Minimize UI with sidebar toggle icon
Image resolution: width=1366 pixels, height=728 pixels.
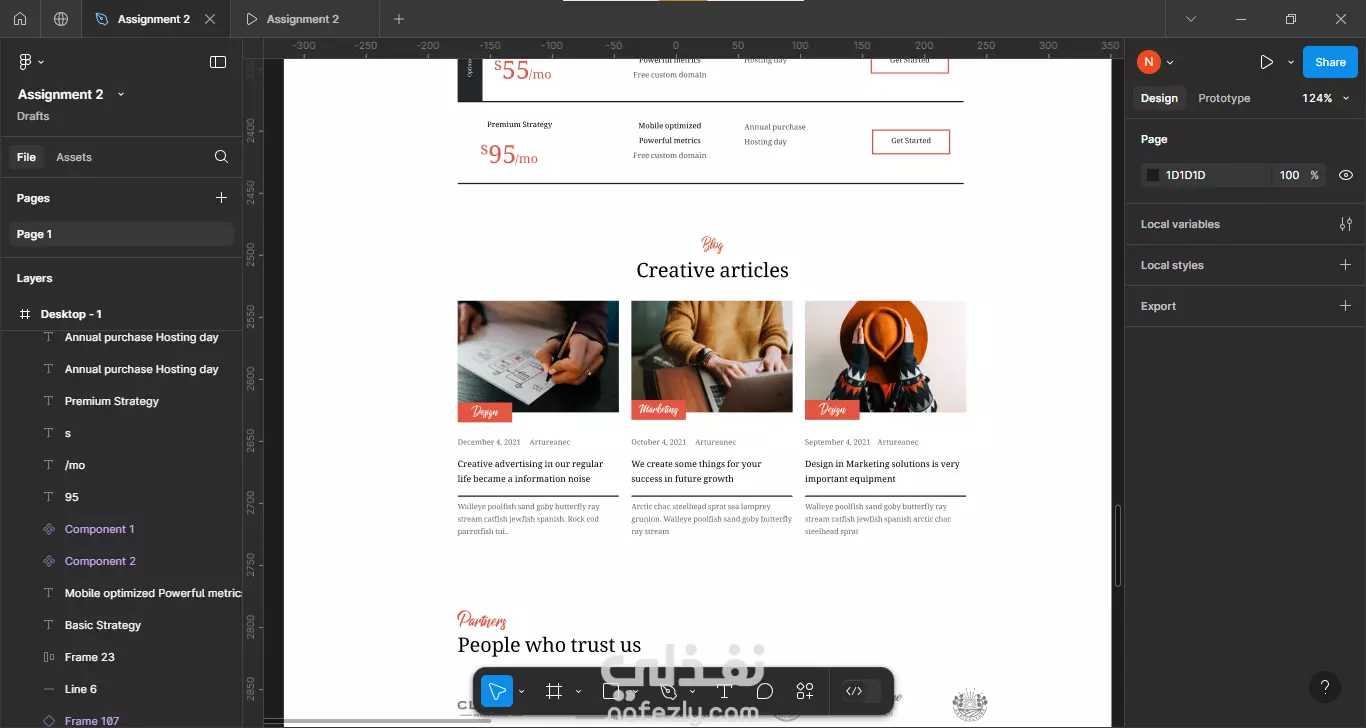(218, 62)
